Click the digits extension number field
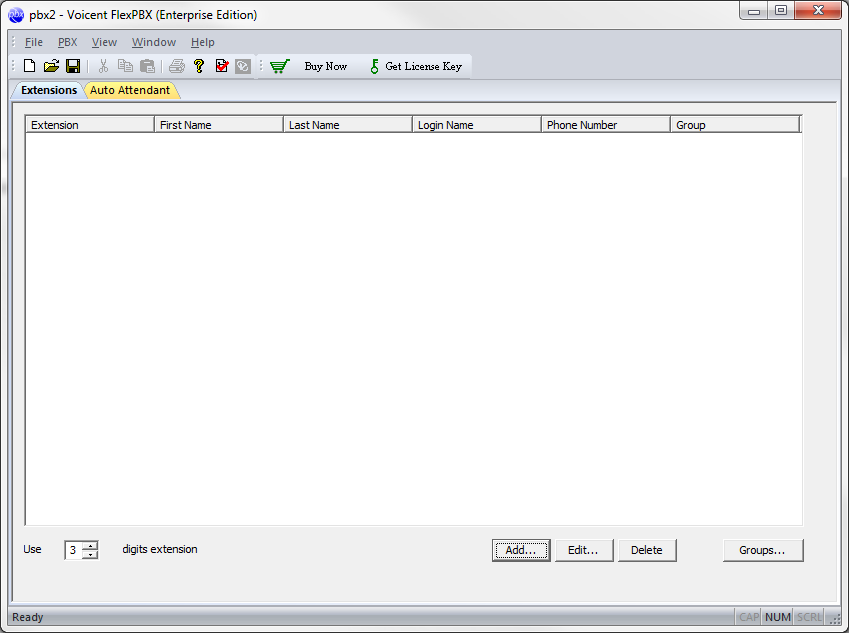The width and height of the screenshot is (849, 633). click(73, 550)
